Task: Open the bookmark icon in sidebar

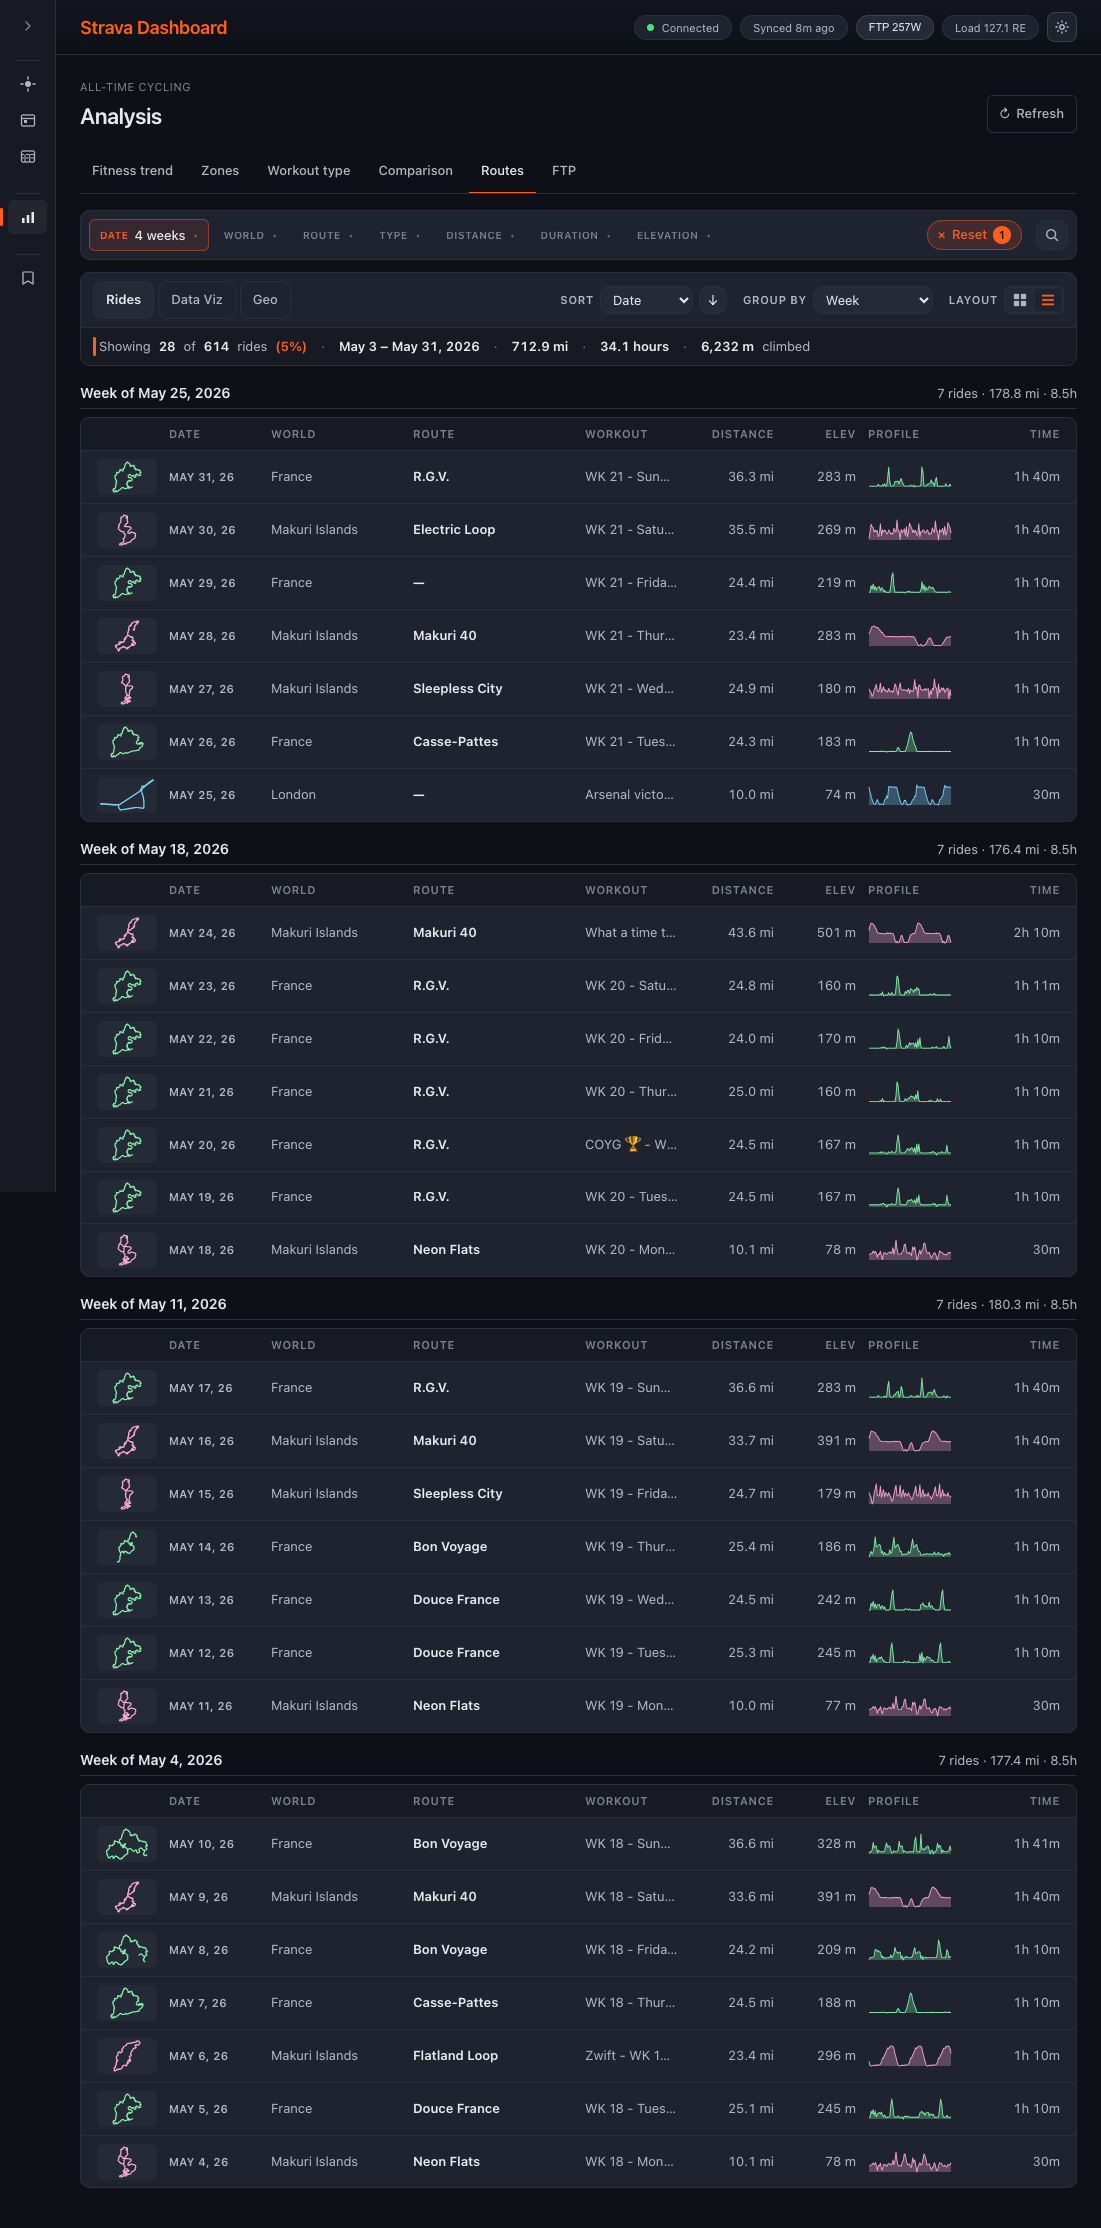Action: tap(28, 278)
